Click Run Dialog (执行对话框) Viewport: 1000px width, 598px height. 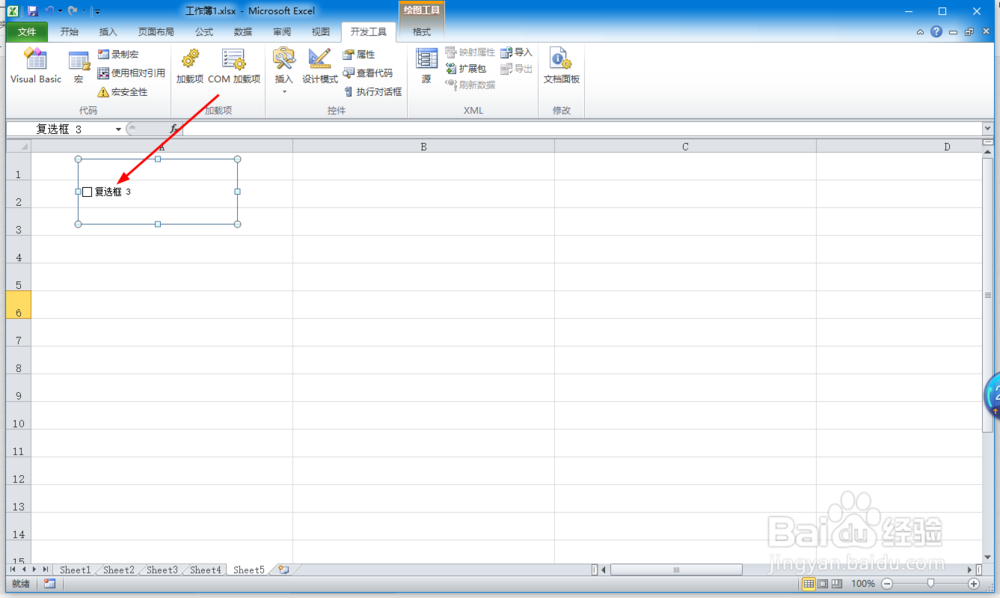372,92
